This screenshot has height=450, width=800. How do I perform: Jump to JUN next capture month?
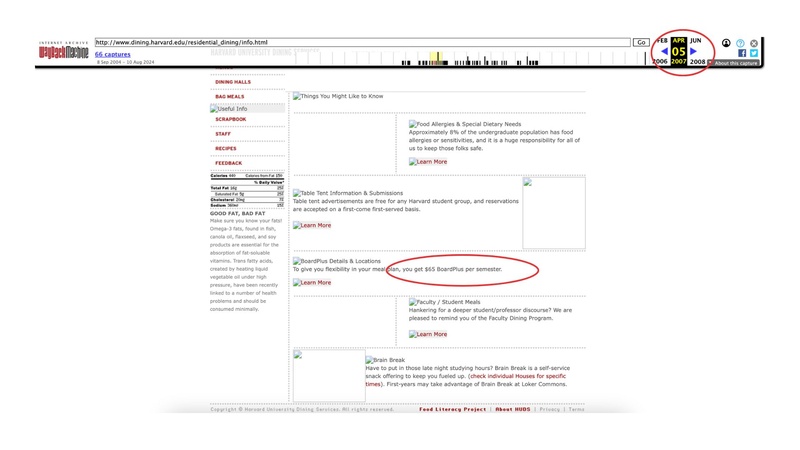pos(696,40)
